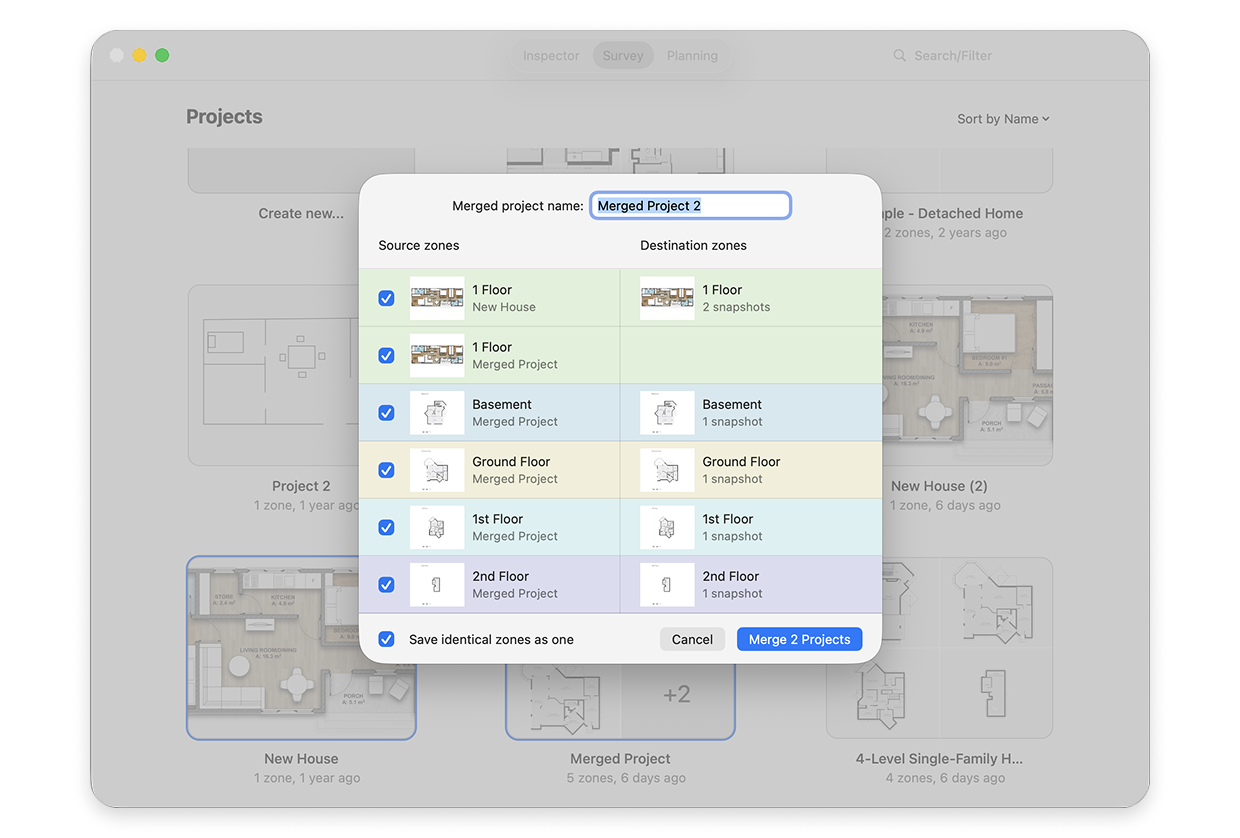The width and height of the screenshot is (1240, 838).
Task: Click the search magnifier icon
Action: coord(899,56)
